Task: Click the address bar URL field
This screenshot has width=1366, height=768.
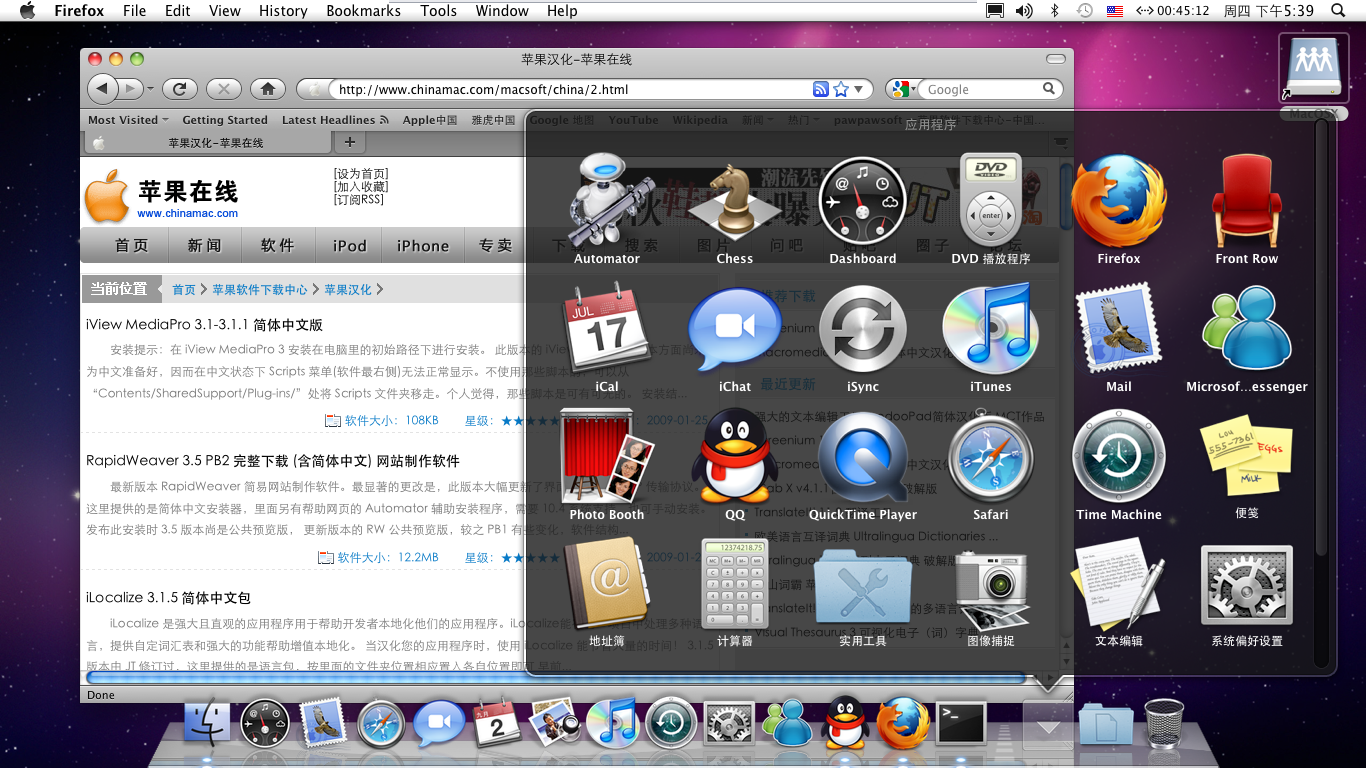Action: [572, 89]
